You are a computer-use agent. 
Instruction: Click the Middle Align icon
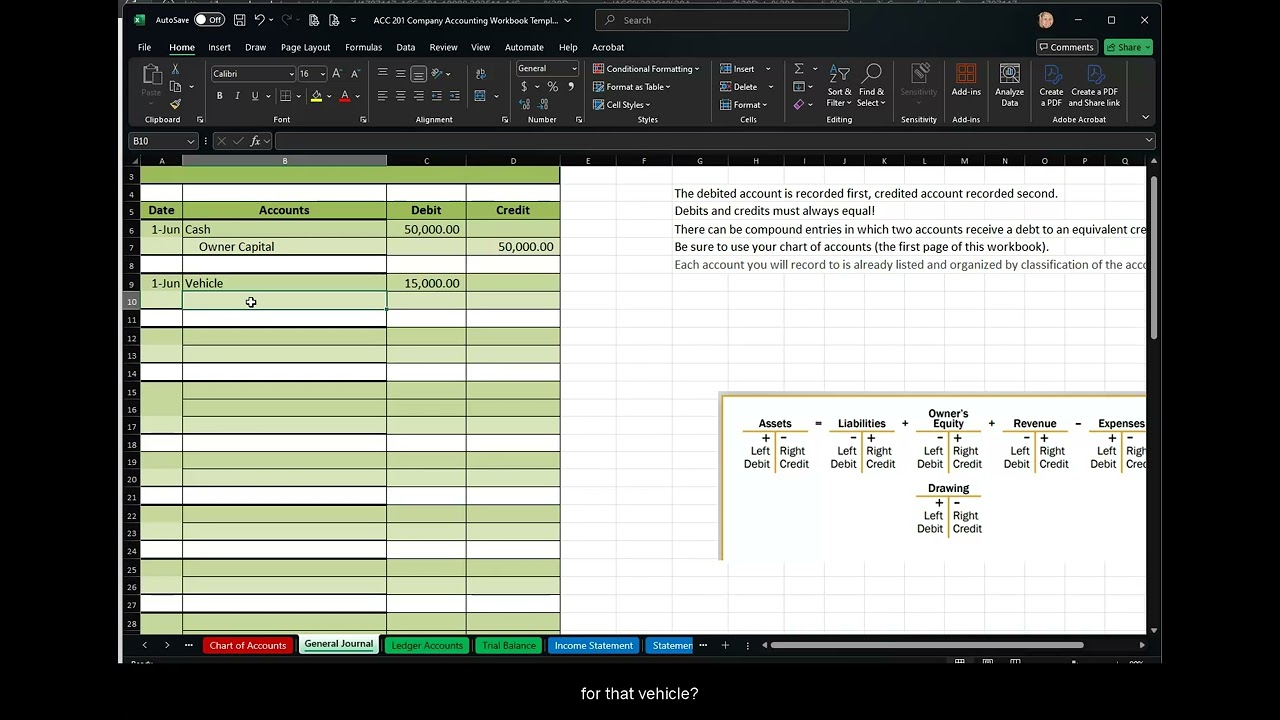click(x=400, y=73)
